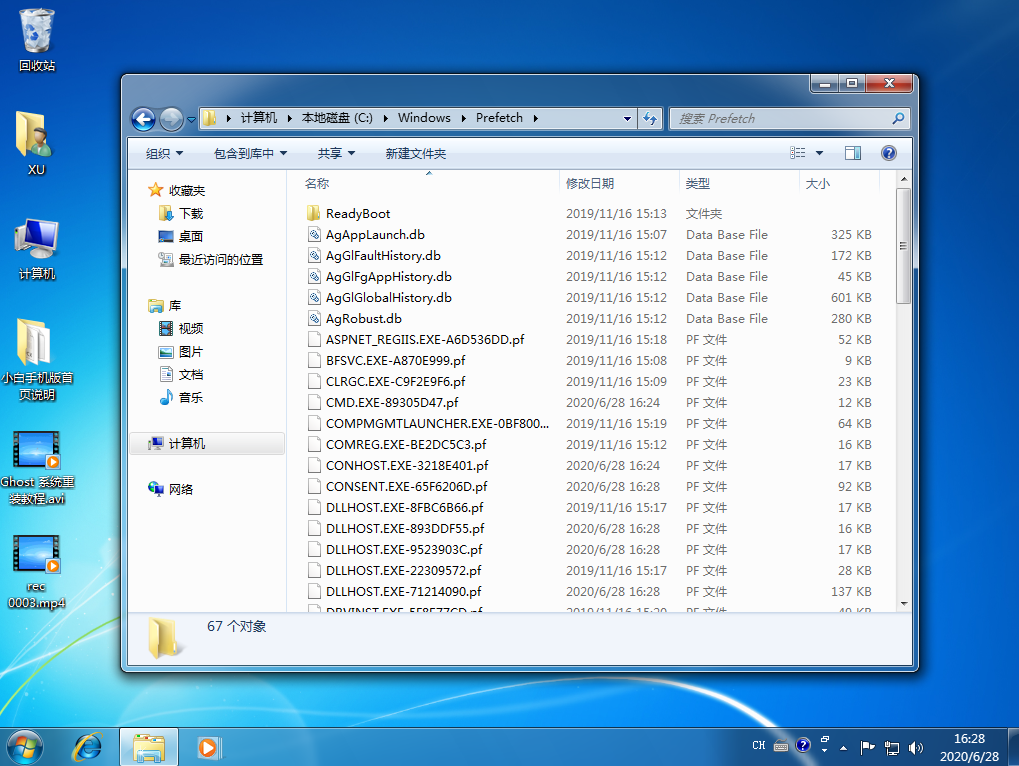The image size is (1019, 766).
Task: Open the 组织 dropdown menu
Action: point(164,153)
